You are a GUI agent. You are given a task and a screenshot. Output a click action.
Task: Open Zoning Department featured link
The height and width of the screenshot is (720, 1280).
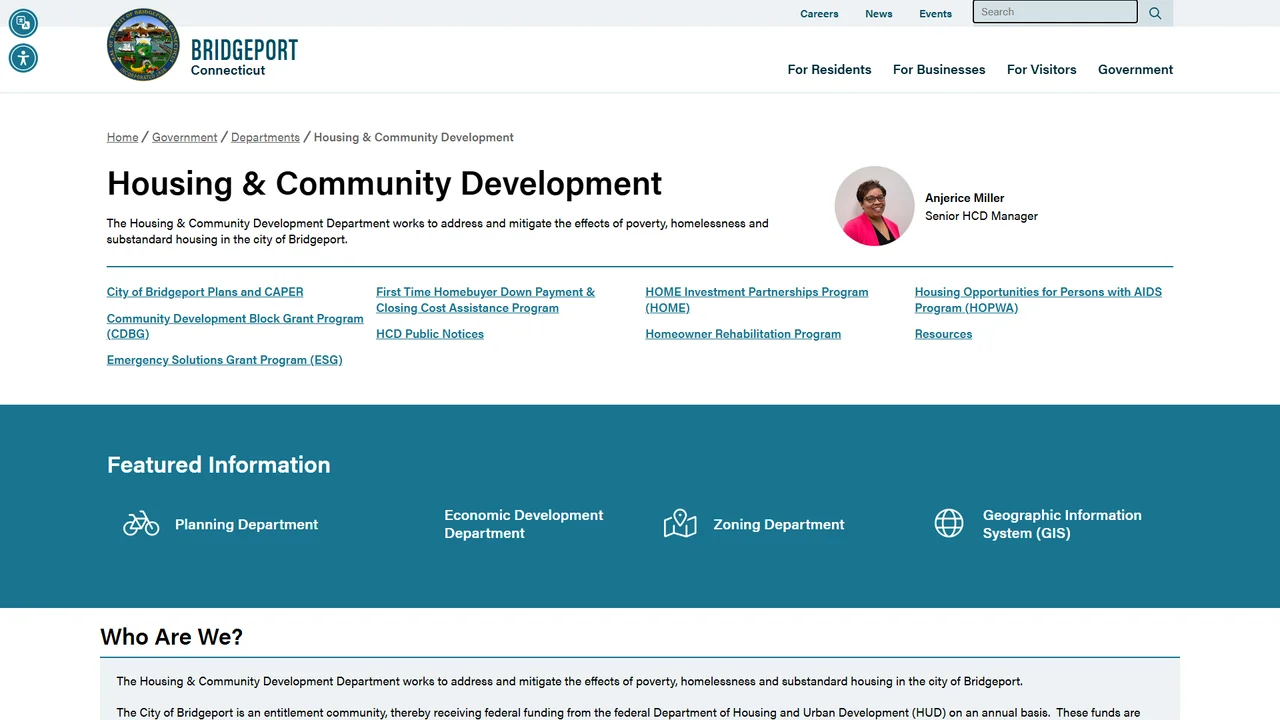coord(779,524)
